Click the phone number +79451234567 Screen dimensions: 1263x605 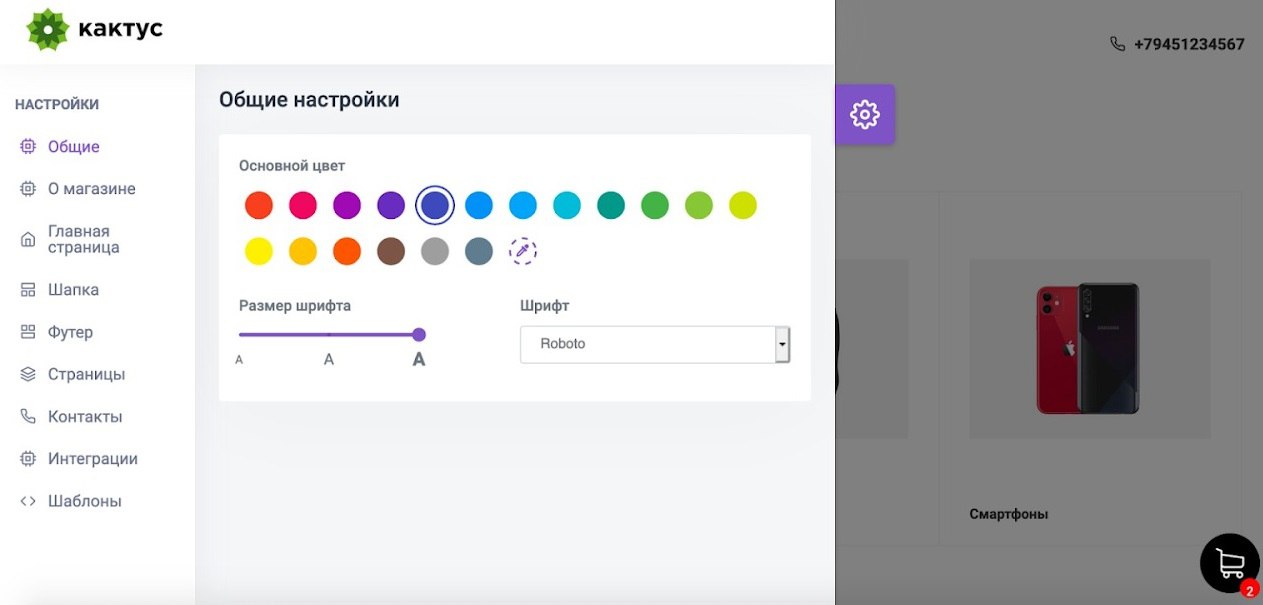coord(1188,44)
